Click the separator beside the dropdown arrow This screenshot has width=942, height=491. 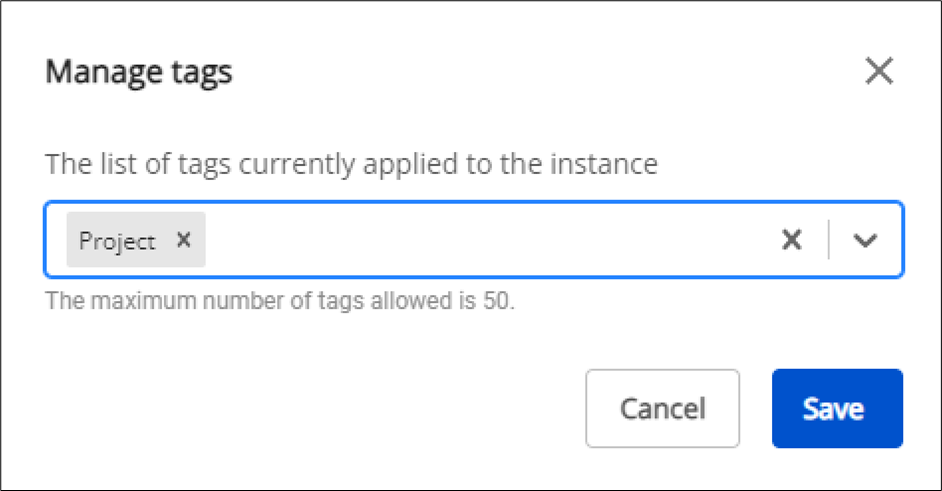(x=829, y=240)
